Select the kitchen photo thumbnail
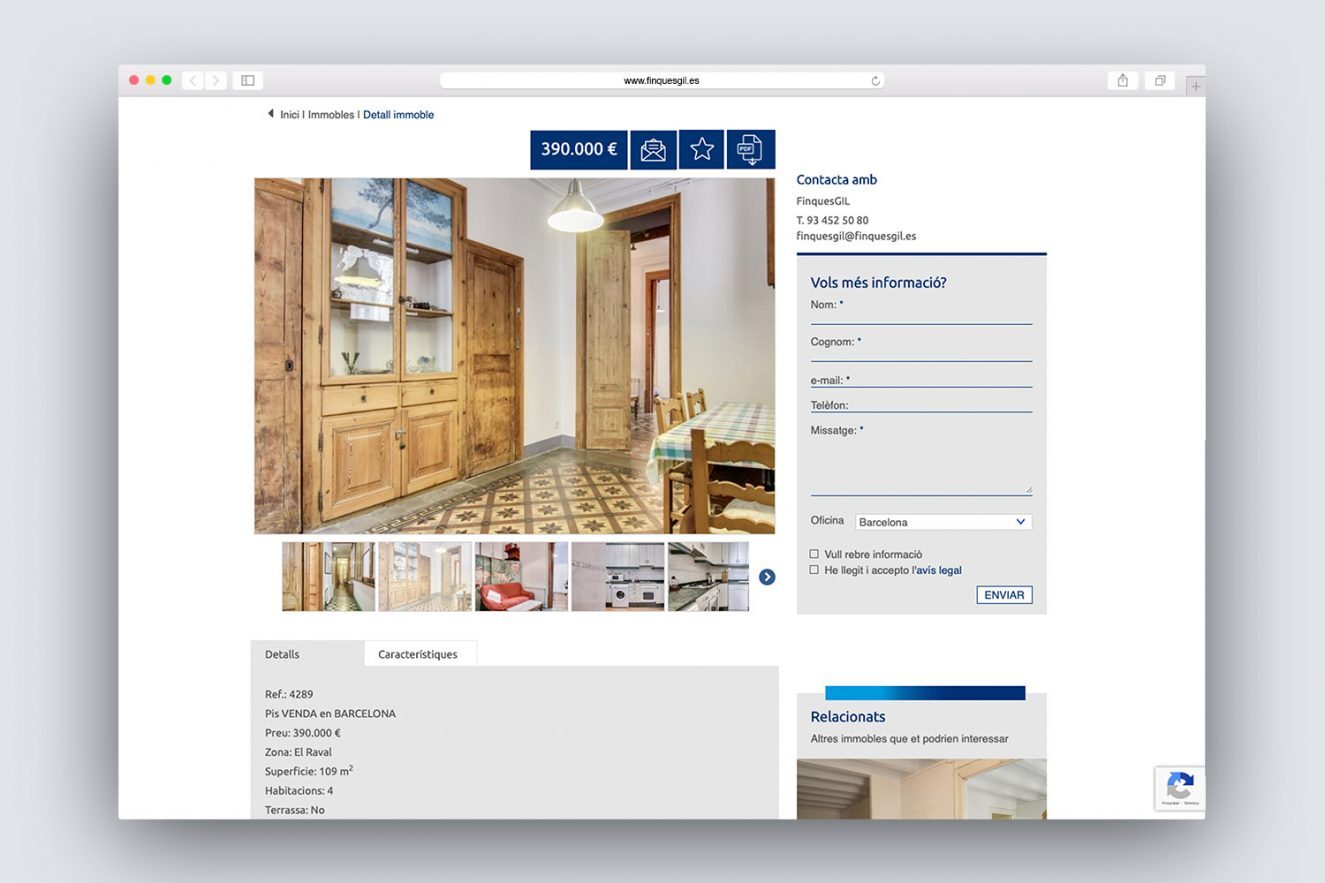The height and width of the screenshot is (883, 1325). (617, 576)
